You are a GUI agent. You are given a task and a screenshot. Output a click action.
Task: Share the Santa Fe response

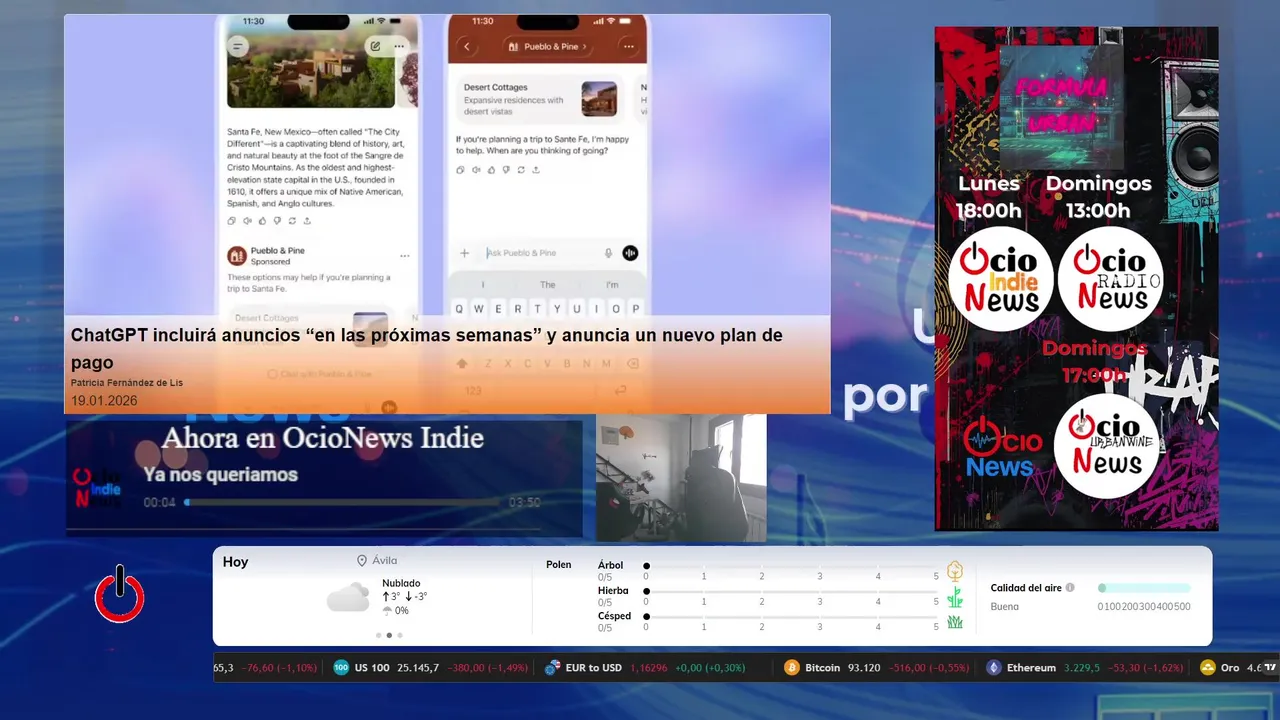coord(307,221)
